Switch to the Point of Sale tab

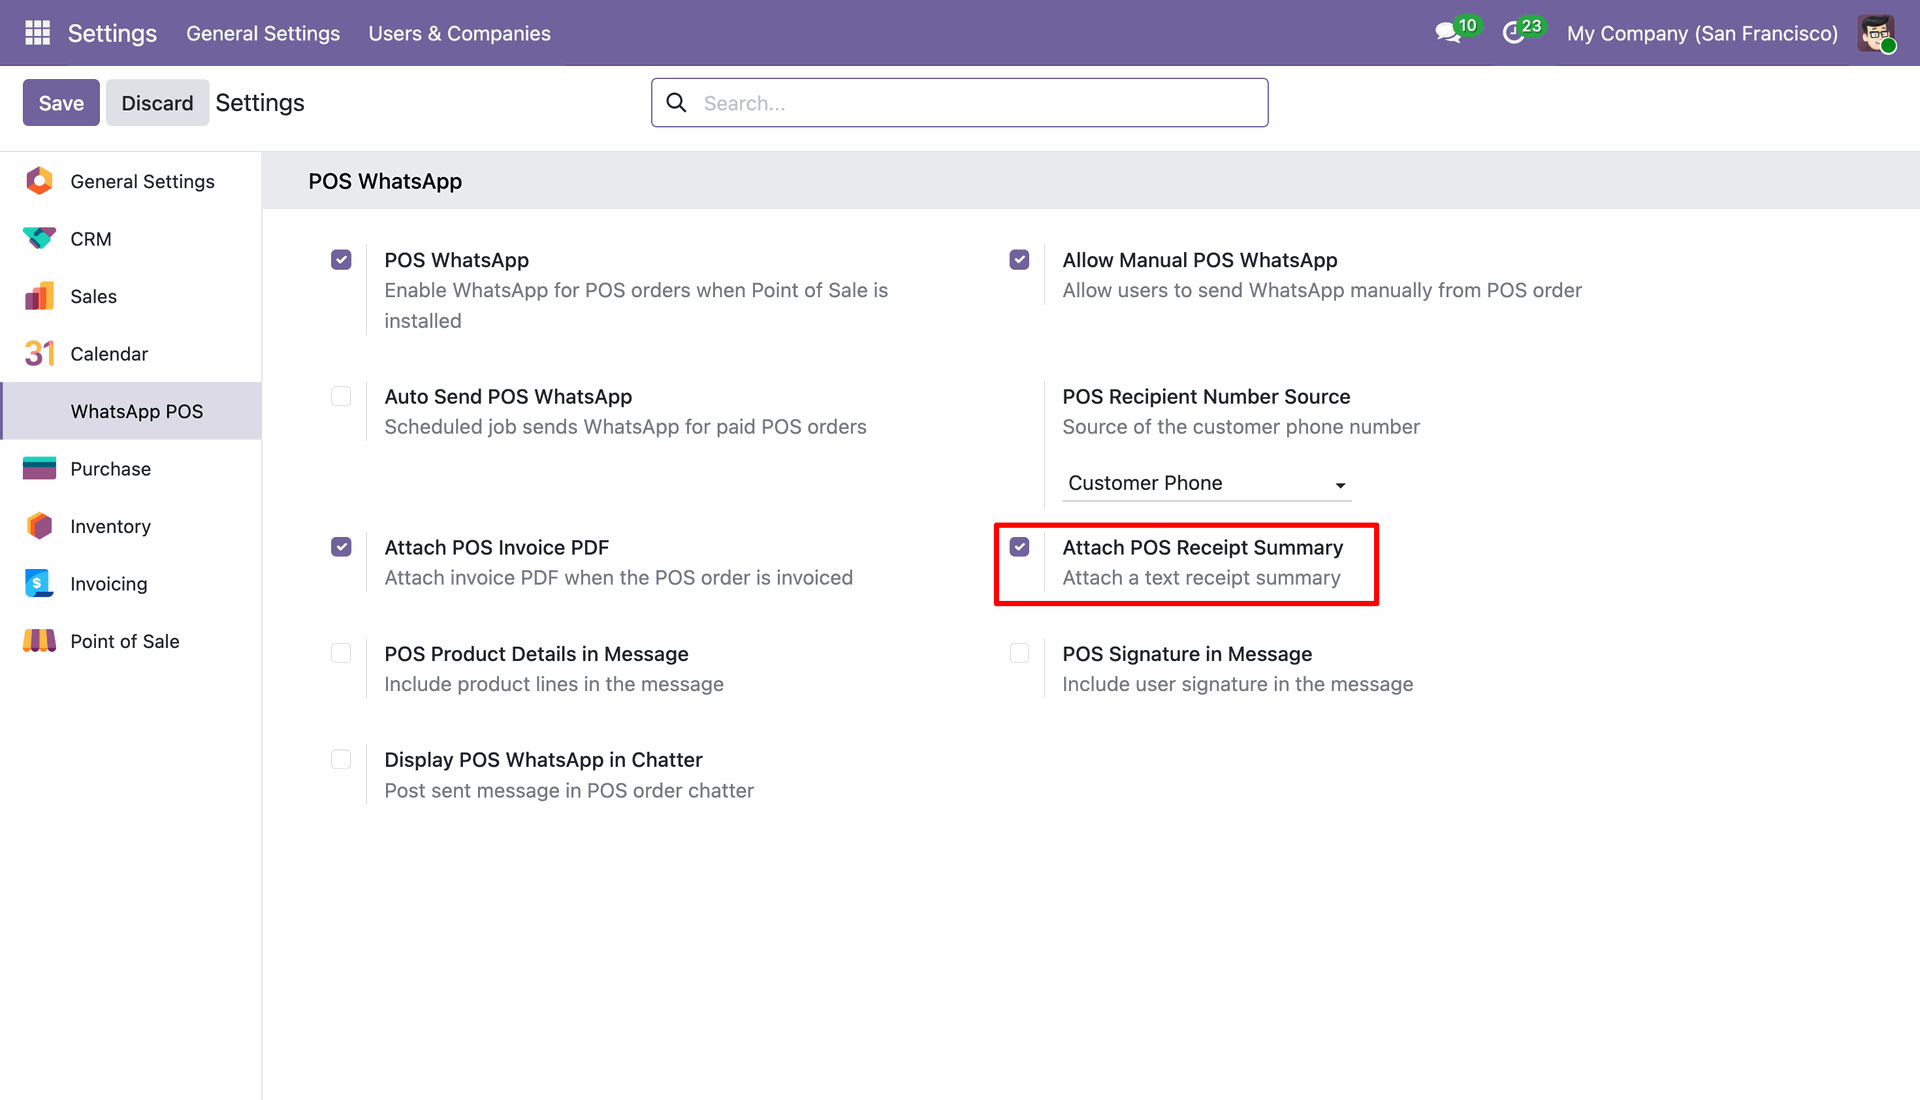(131, 641)
